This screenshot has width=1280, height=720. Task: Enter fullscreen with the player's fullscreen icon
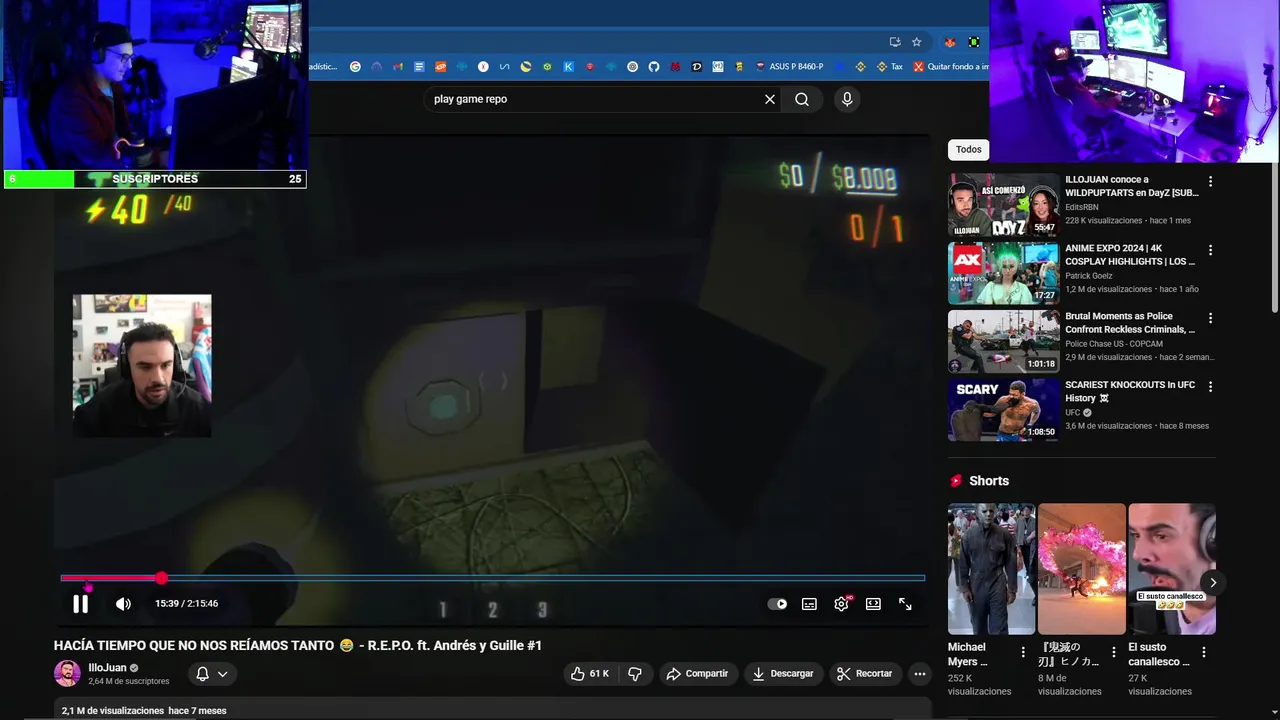pos(905,604)
